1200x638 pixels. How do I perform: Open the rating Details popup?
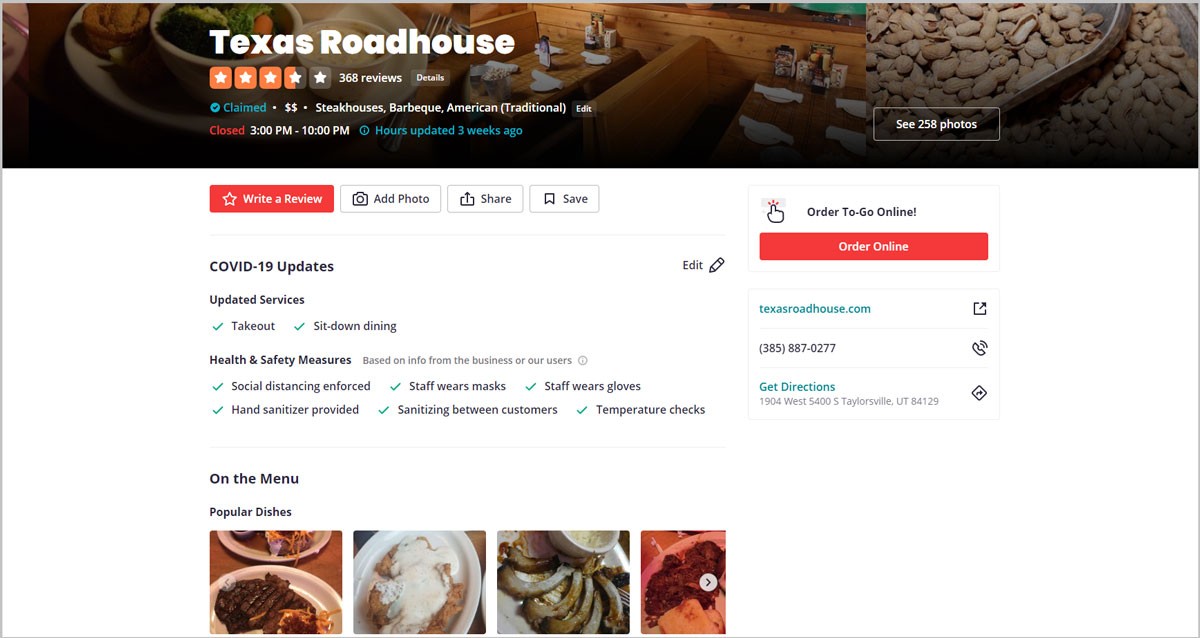(x=430, y=78)
